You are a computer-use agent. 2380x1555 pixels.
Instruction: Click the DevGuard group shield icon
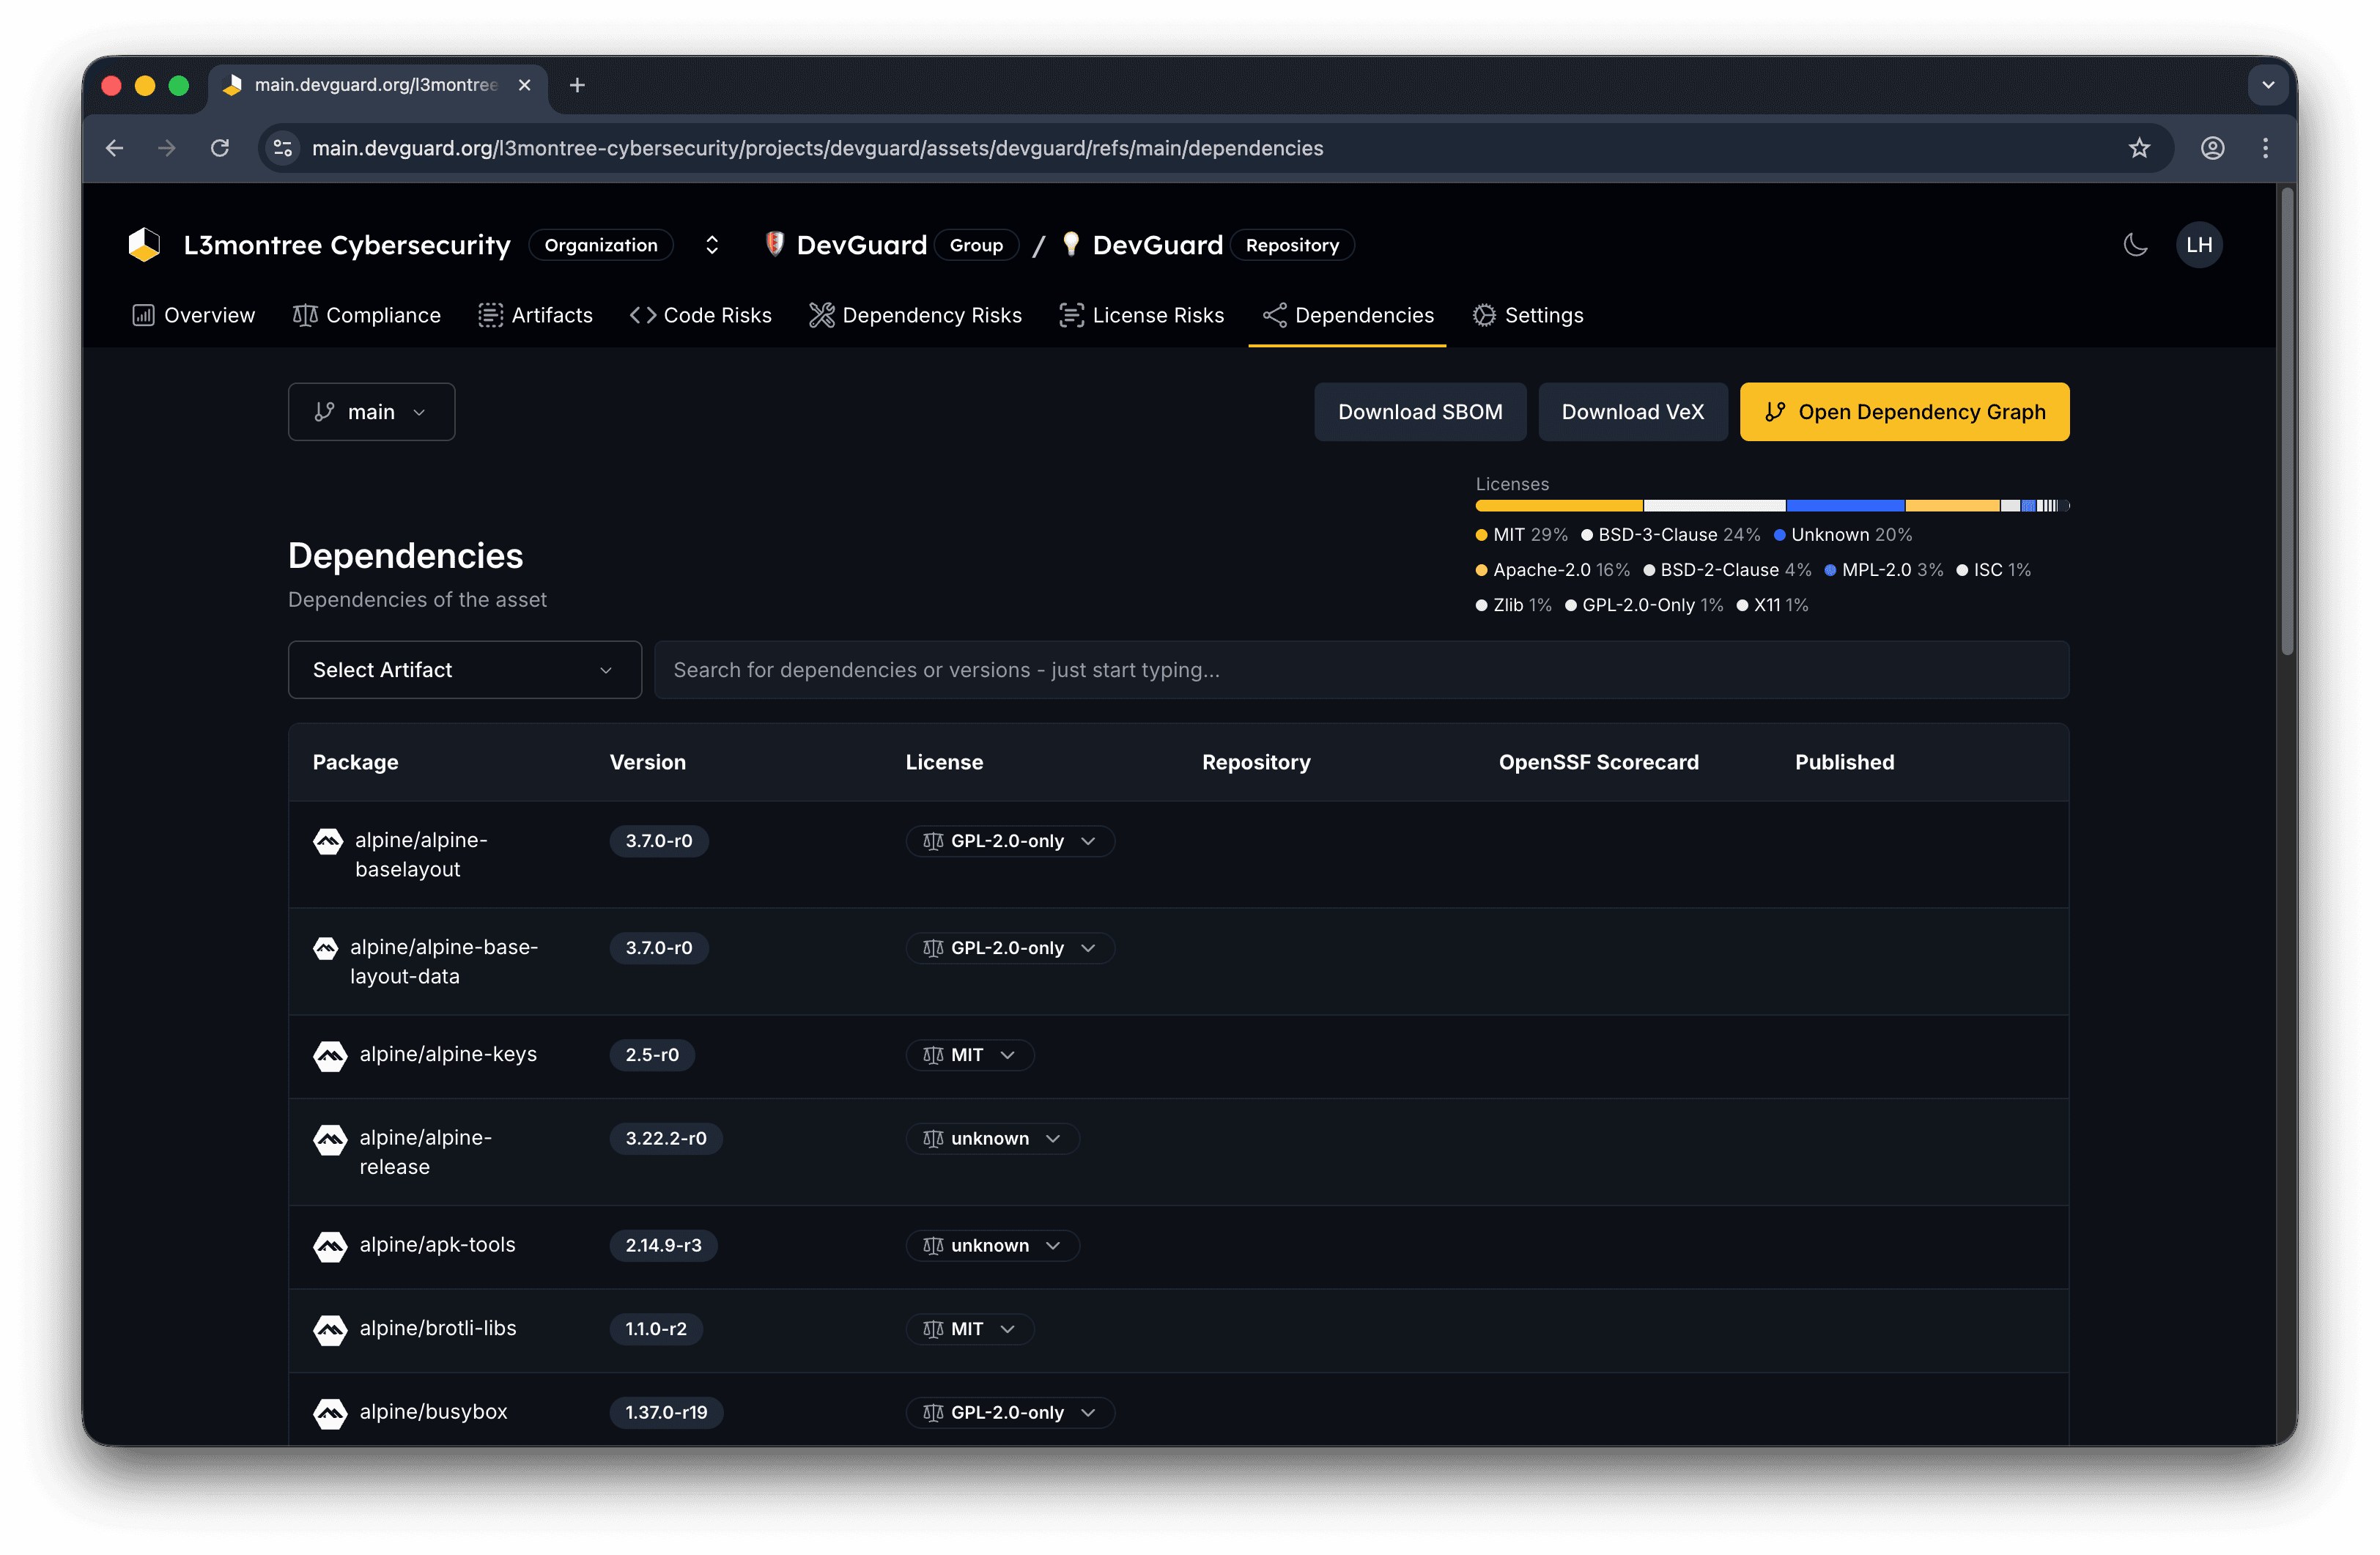[x=775, y=244]
